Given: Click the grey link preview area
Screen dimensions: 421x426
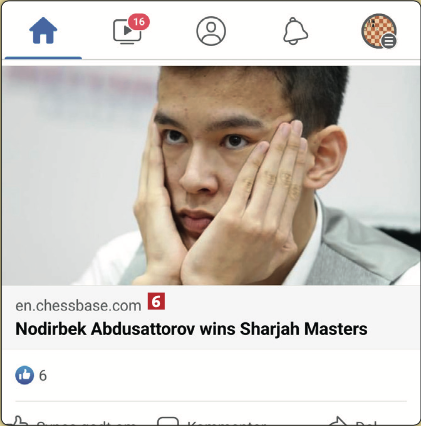Looking at the screenshot, I should click(x=211, y=317).
